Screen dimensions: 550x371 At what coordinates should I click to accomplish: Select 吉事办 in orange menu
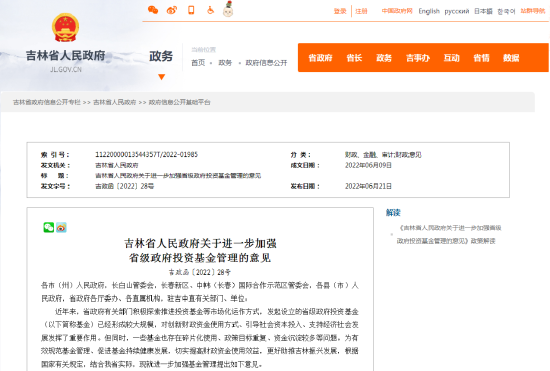(418, 58)
